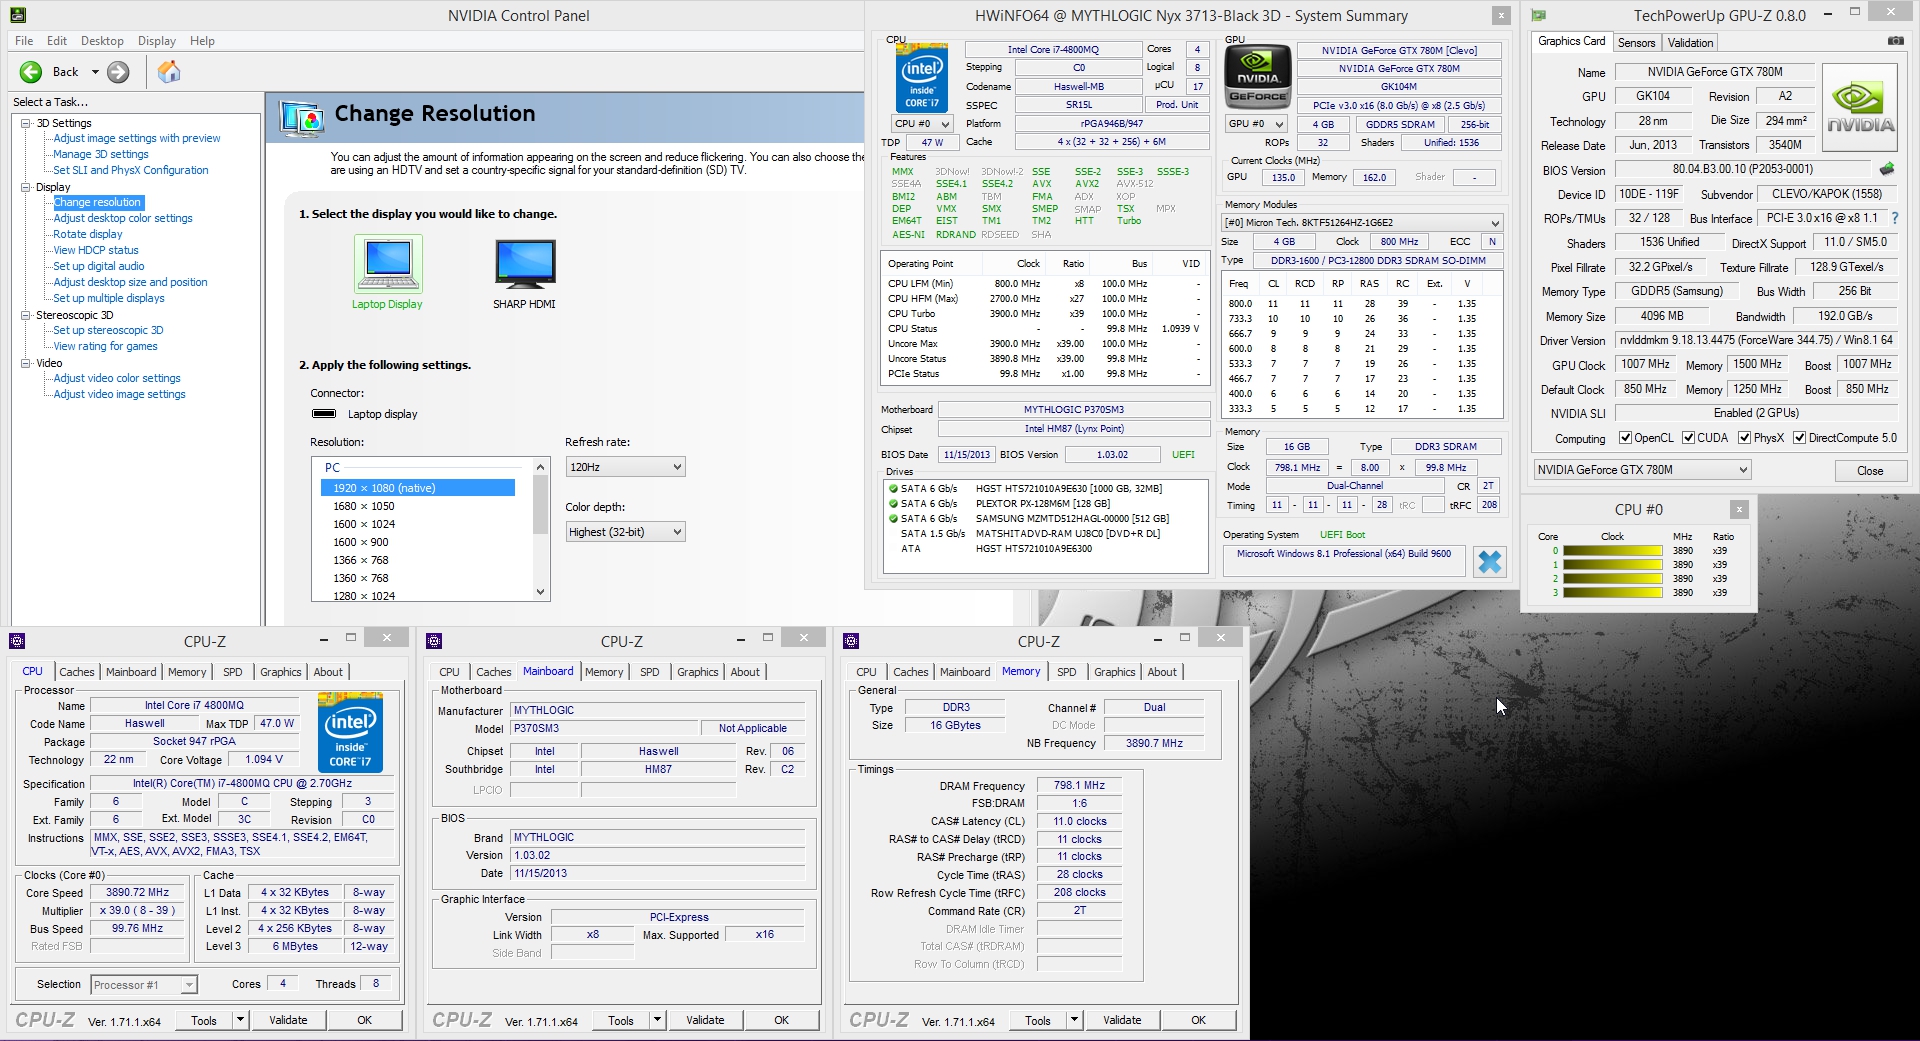This screenshot has width=1920, height=1041.
Task: Collapse the Video tree node
Action: click(x=25, y=363)
